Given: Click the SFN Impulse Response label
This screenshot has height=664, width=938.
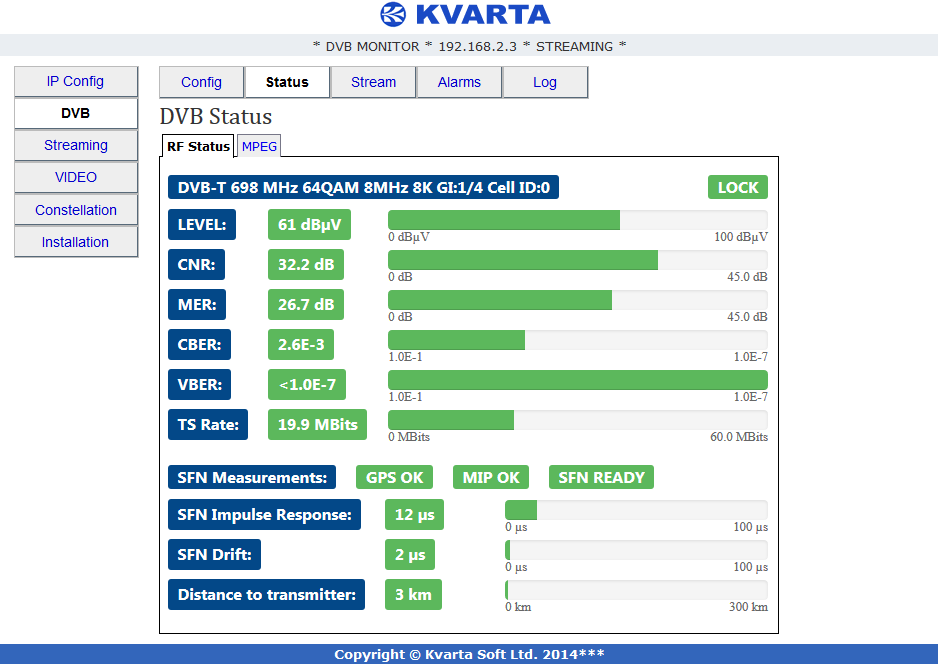Looking at the screenshot, I should click(264, 514).
